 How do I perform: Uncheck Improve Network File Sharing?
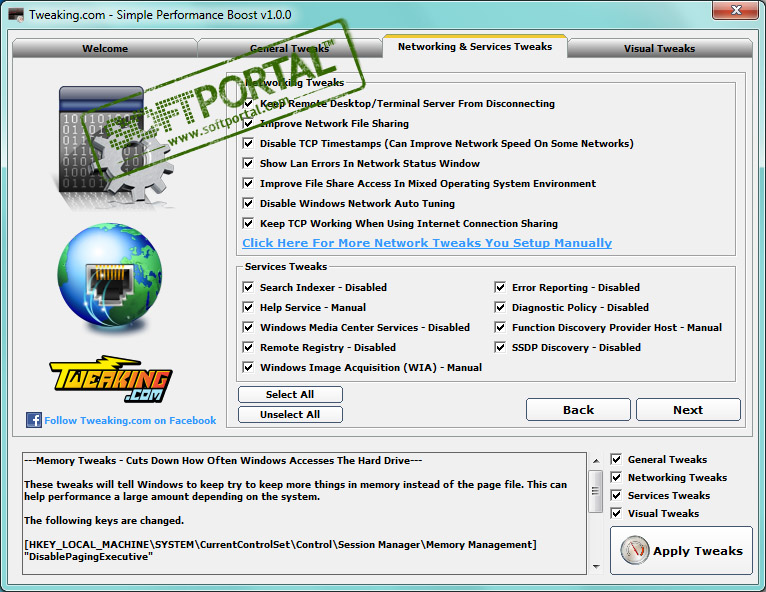coord(248,123)
